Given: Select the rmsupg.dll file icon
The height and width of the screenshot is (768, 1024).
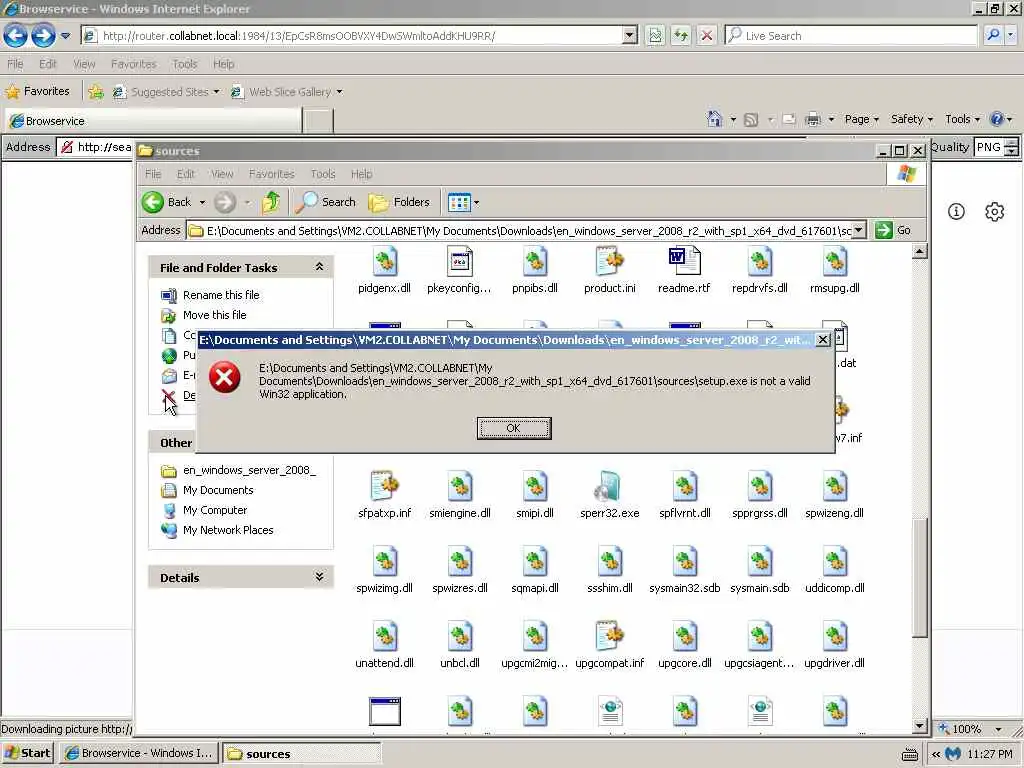Looking at the screenshot, I should (835, 261).
